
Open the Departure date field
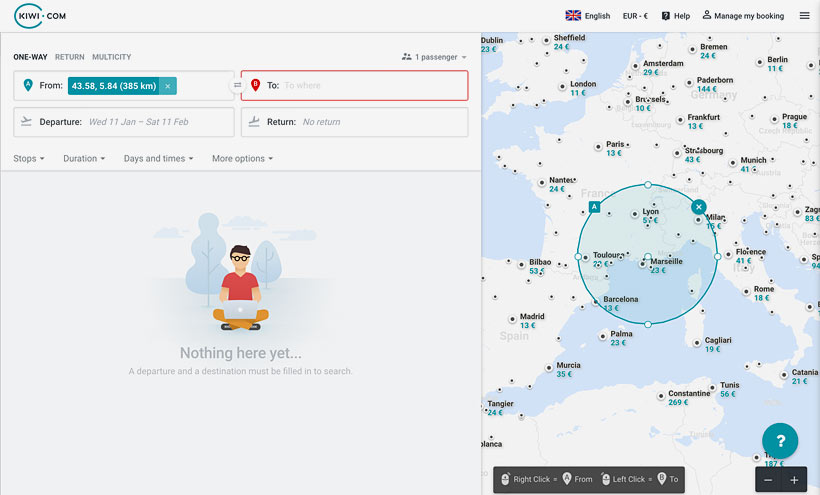click(124, 122)
